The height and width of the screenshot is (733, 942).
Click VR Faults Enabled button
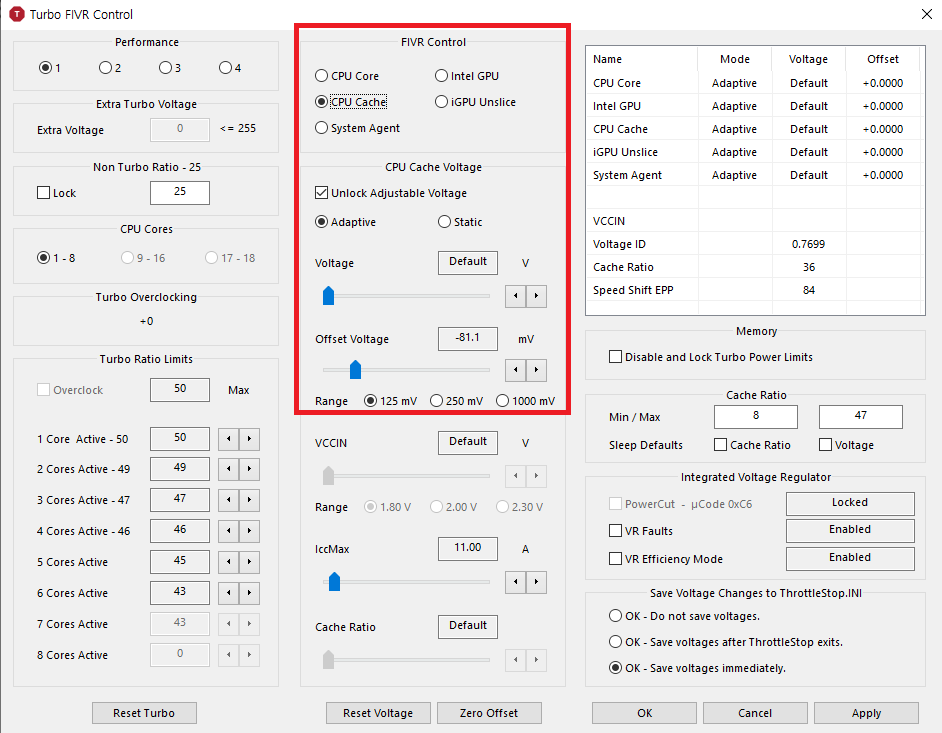[x=850, y=531]
